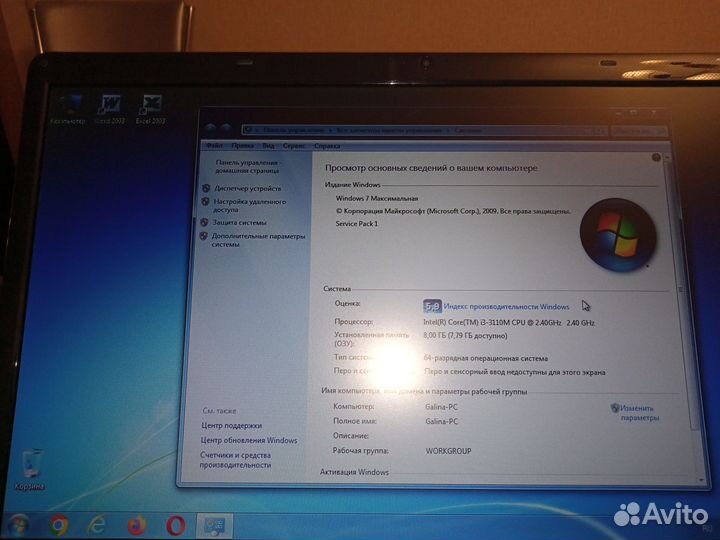Launch Firefox from the taskbar
Viewport: 720px width, 540px height.
coord(136,526)
